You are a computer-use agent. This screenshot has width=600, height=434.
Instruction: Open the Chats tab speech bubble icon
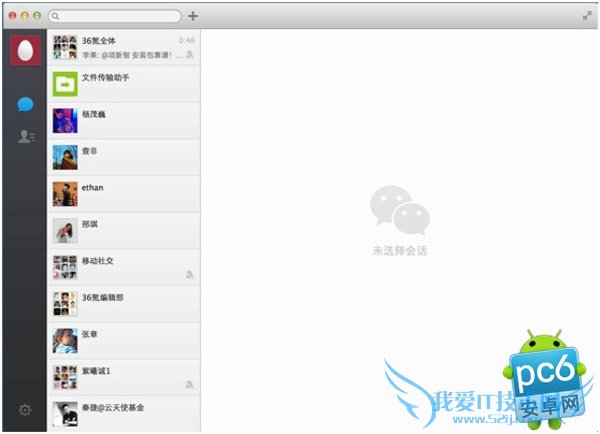pos(25,104)
